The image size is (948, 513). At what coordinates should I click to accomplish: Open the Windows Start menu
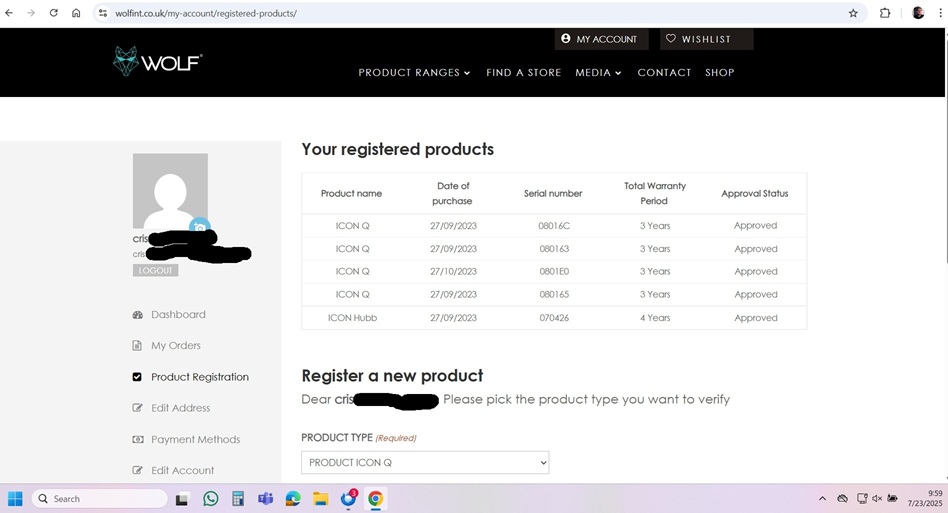[15, 498]
